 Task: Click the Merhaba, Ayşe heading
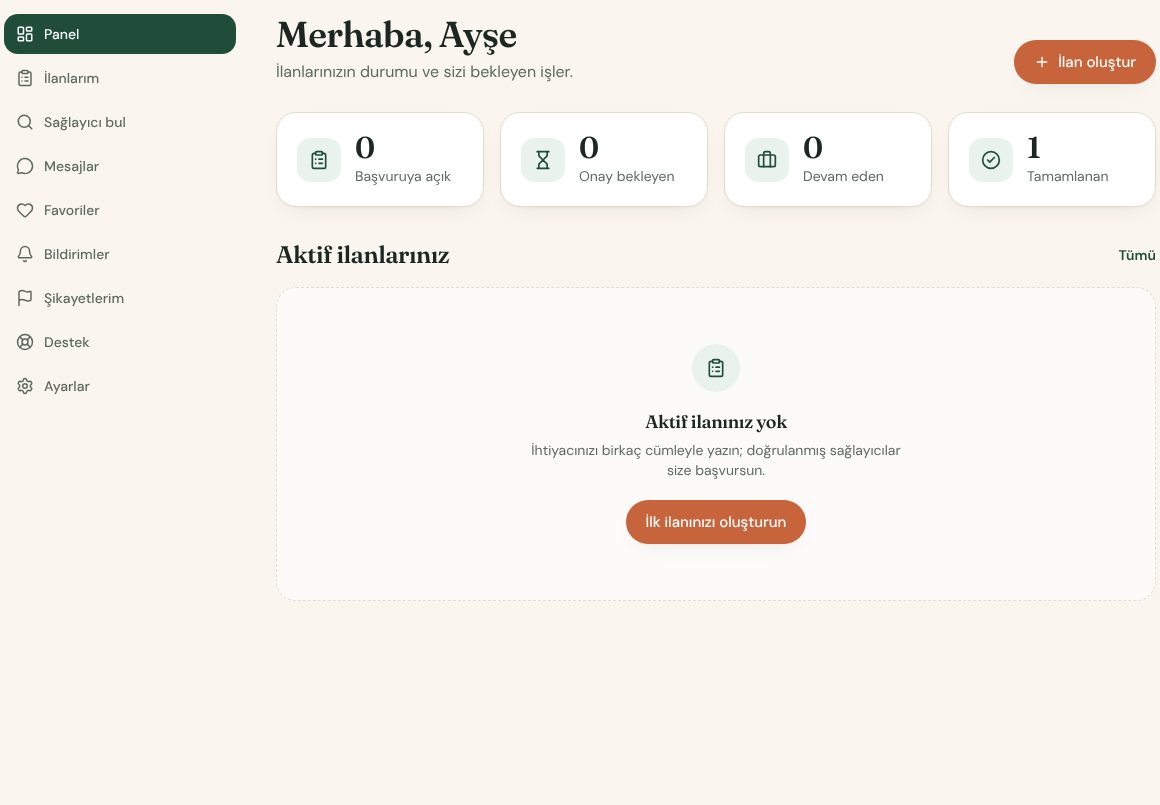click(397, 36)
